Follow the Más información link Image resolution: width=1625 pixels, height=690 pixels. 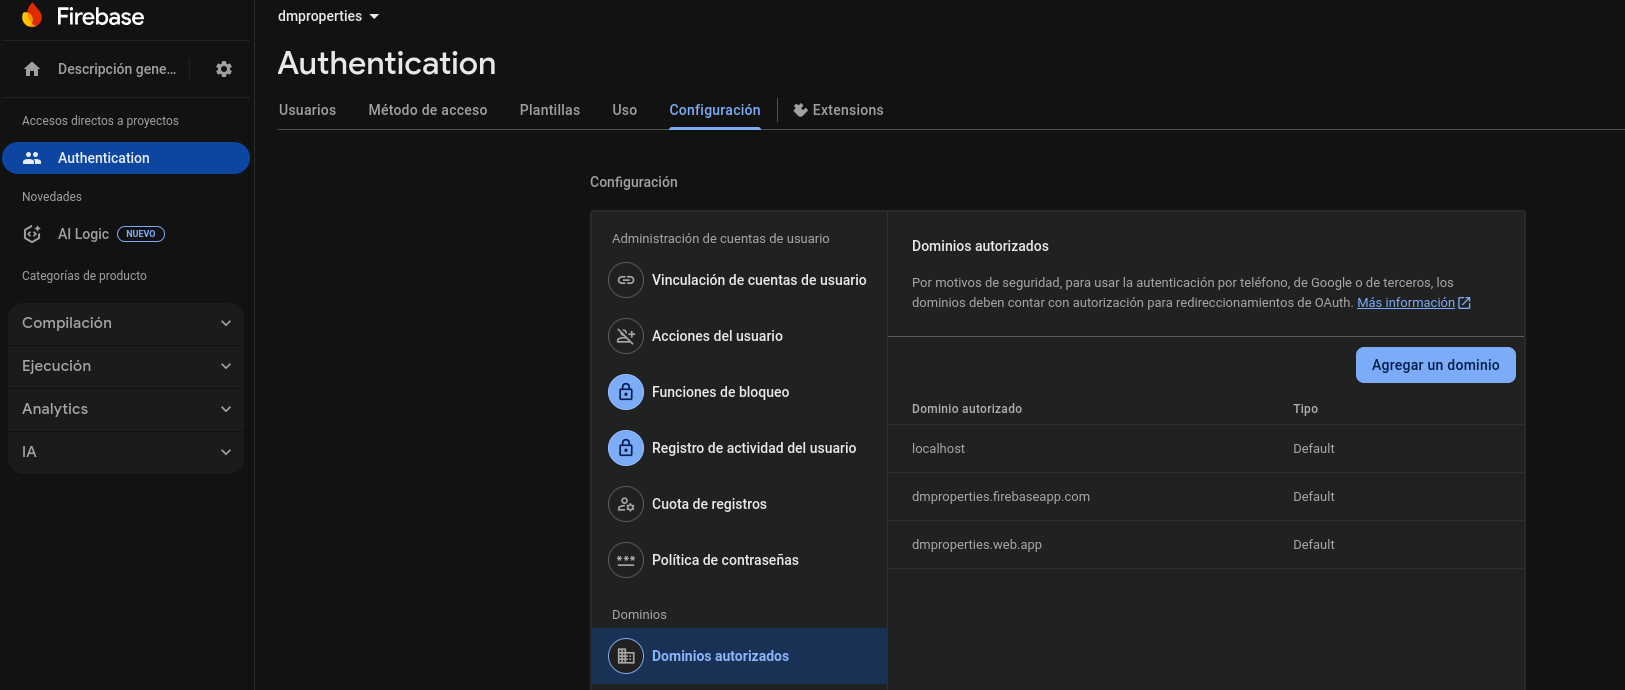1405,303
